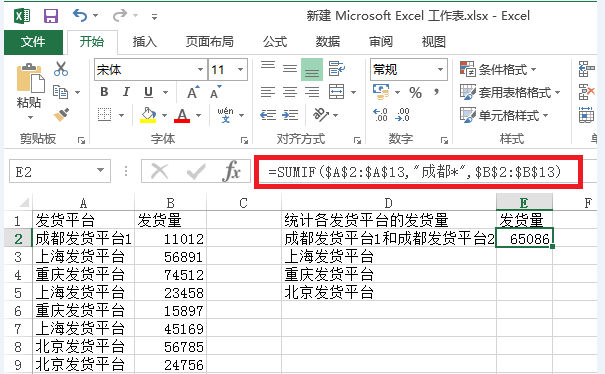The width and height of the screenshot is (605, 374).
Task: Click the Insert Function fx icon
Action: [231, 171]
